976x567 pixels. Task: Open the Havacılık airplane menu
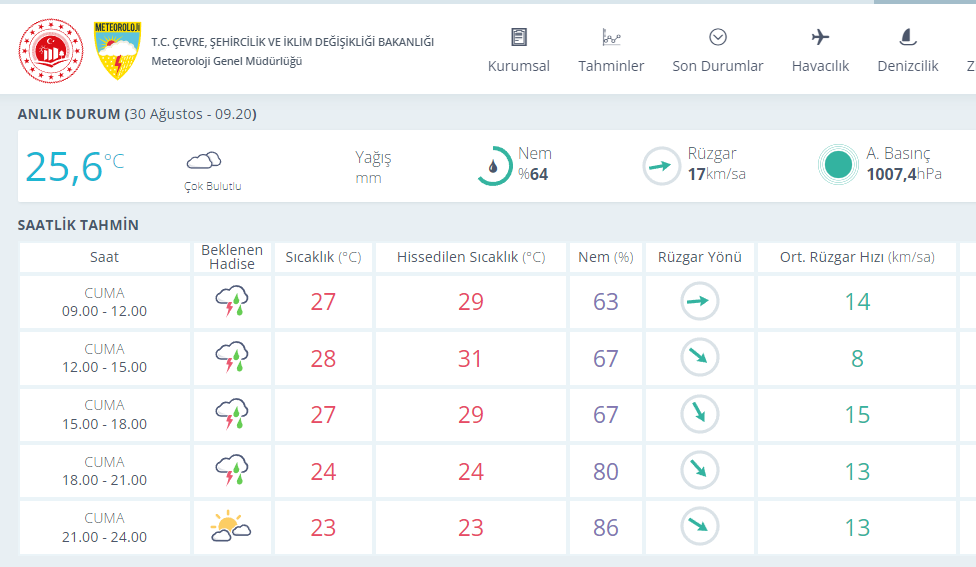[820, 50]
